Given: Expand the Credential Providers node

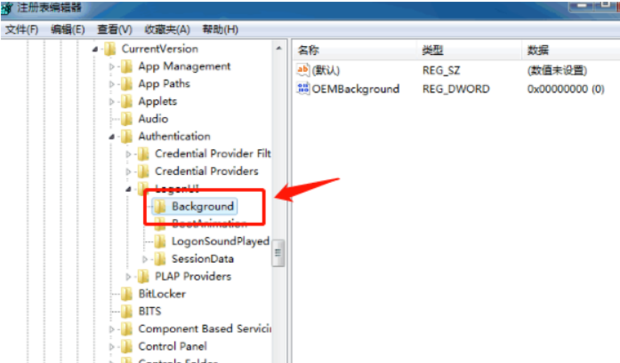Looking at the screenshot, I should (128, 172).
